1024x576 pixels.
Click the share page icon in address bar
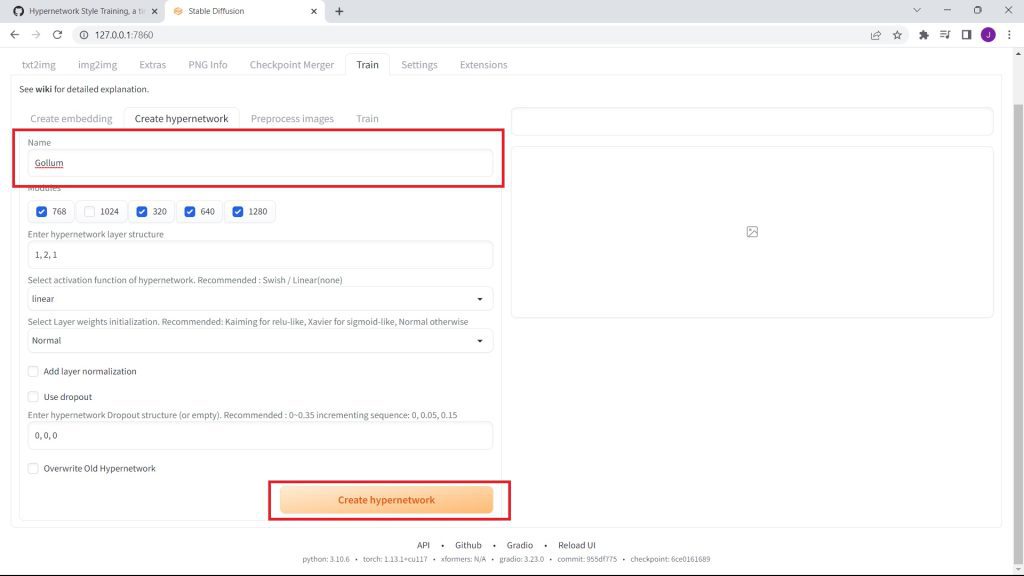[875, 34]
